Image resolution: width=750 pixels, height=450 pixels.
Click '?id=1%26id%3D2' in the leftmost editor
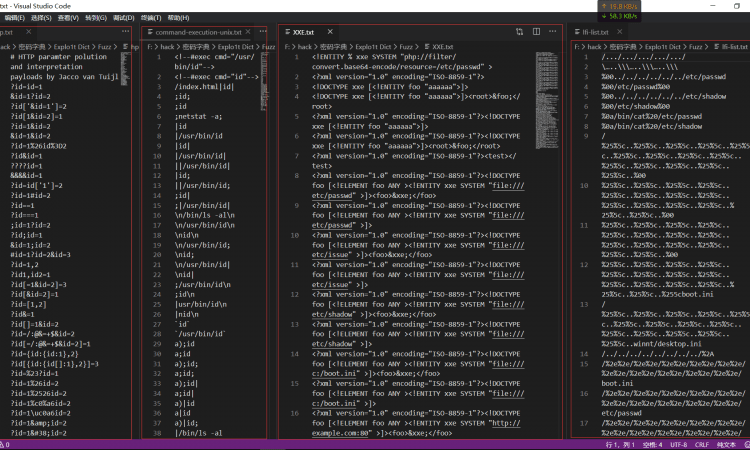(39, 146)
